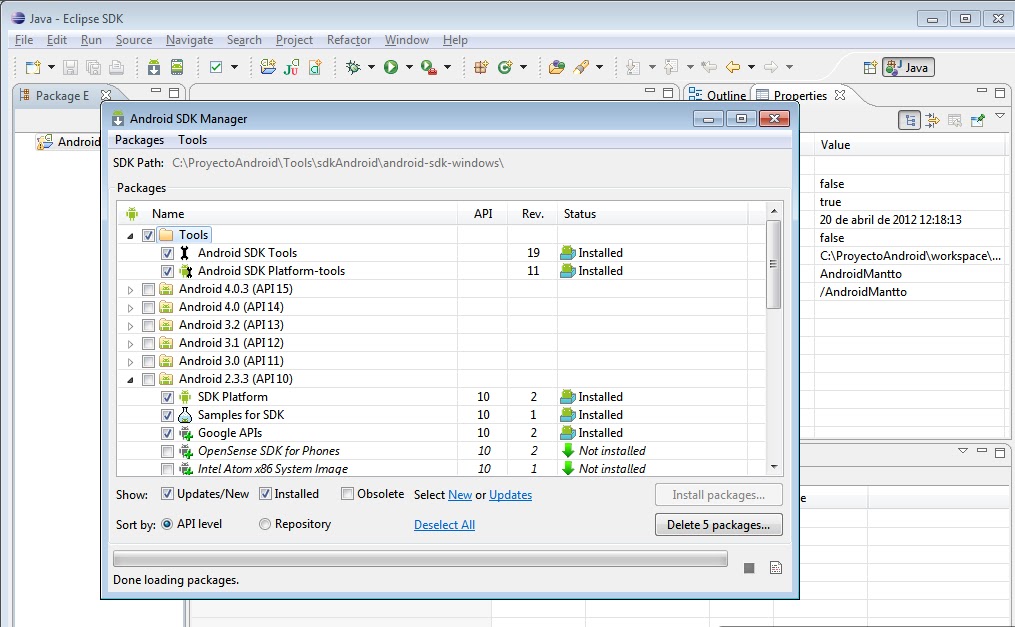Click the New JUnit test icon
Screen dimensions: 1015x627
pos(291,67)
